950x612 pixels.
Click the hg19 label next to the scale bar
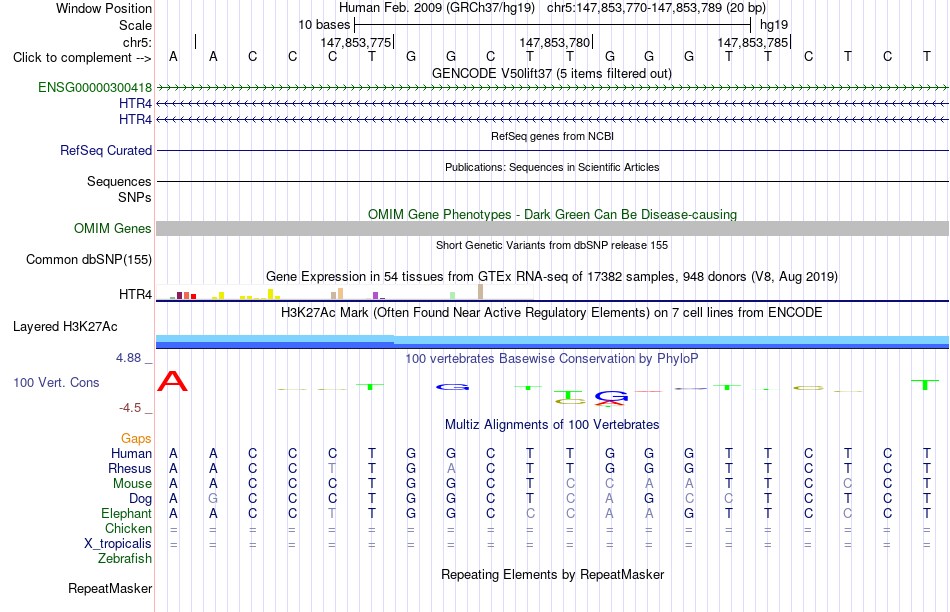tap(774, 25)
